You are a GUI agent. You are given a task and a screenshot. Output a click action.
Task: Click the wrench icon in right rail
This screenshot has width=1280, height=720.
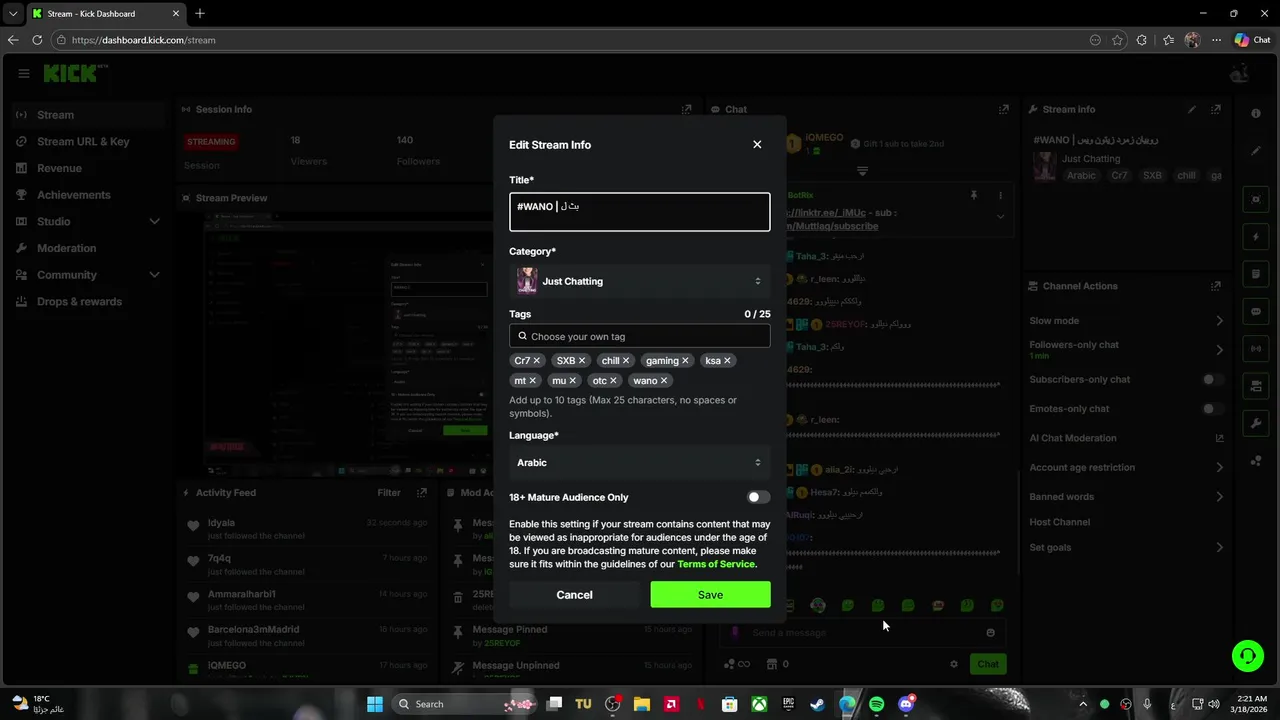click(1256, 424)
